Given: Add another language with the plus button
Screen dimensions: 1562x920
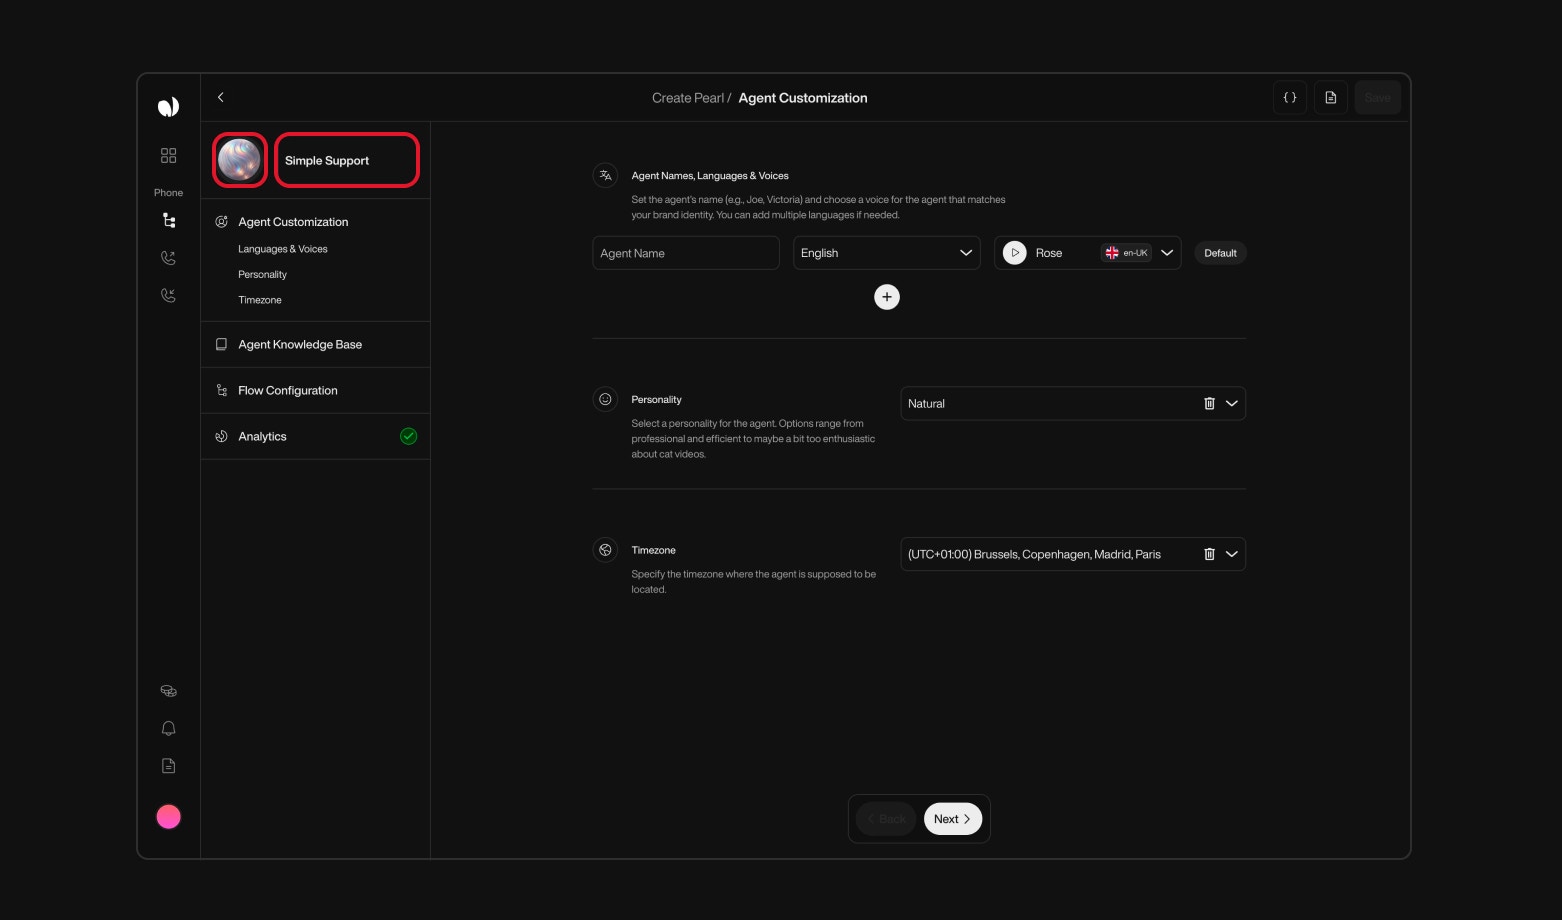Looking at the screenshot, I should (x=887, y=297).
